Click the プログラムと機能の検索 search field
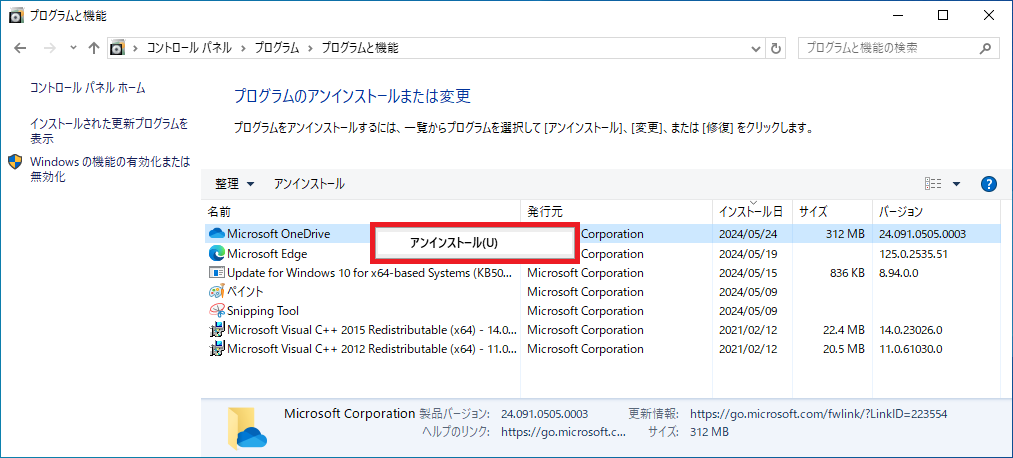 (x=886, y=48)
